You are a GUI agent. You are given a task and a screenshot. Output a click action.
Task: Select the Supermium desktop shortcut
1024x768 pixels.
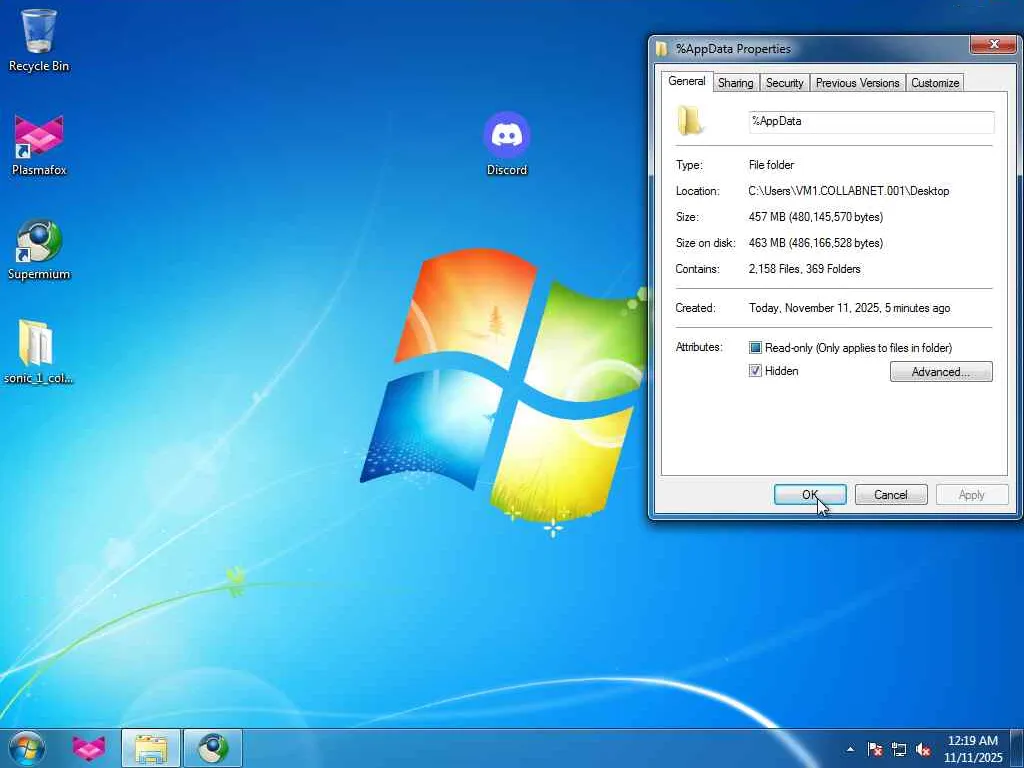39,249
